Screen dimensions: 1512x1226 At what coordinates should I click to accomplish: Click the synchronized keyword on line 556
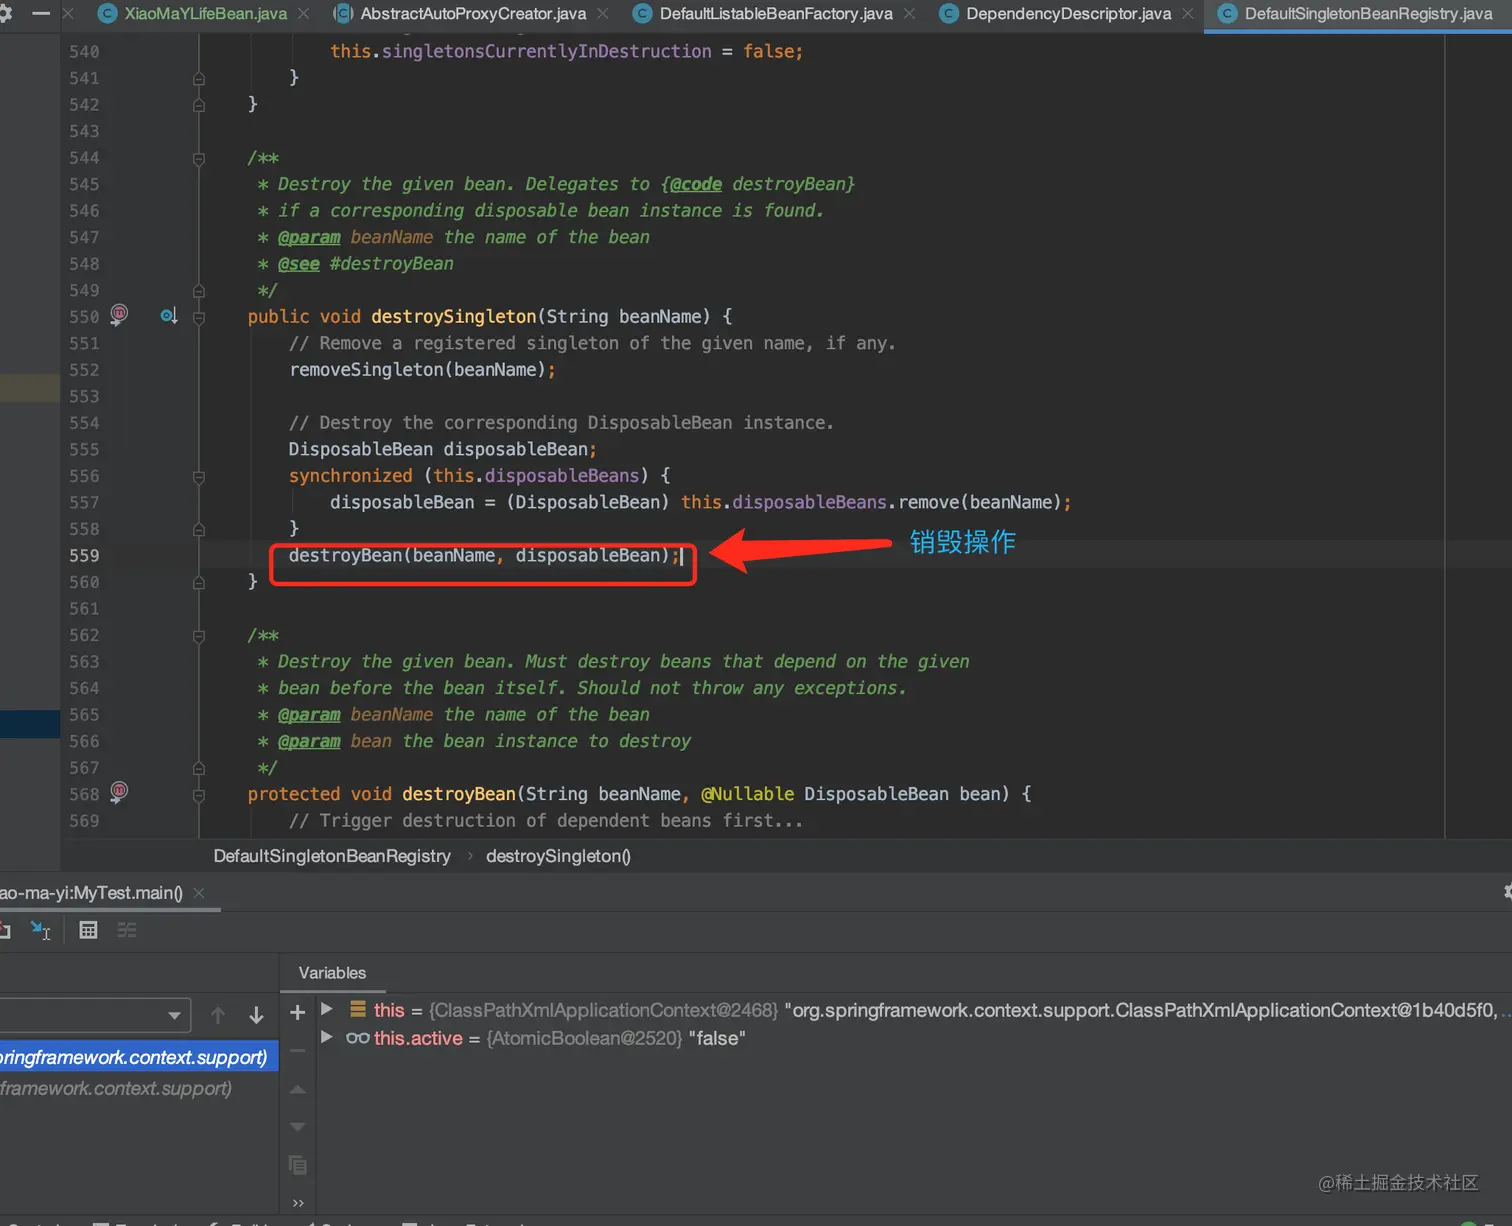click(x=351, y=476)
